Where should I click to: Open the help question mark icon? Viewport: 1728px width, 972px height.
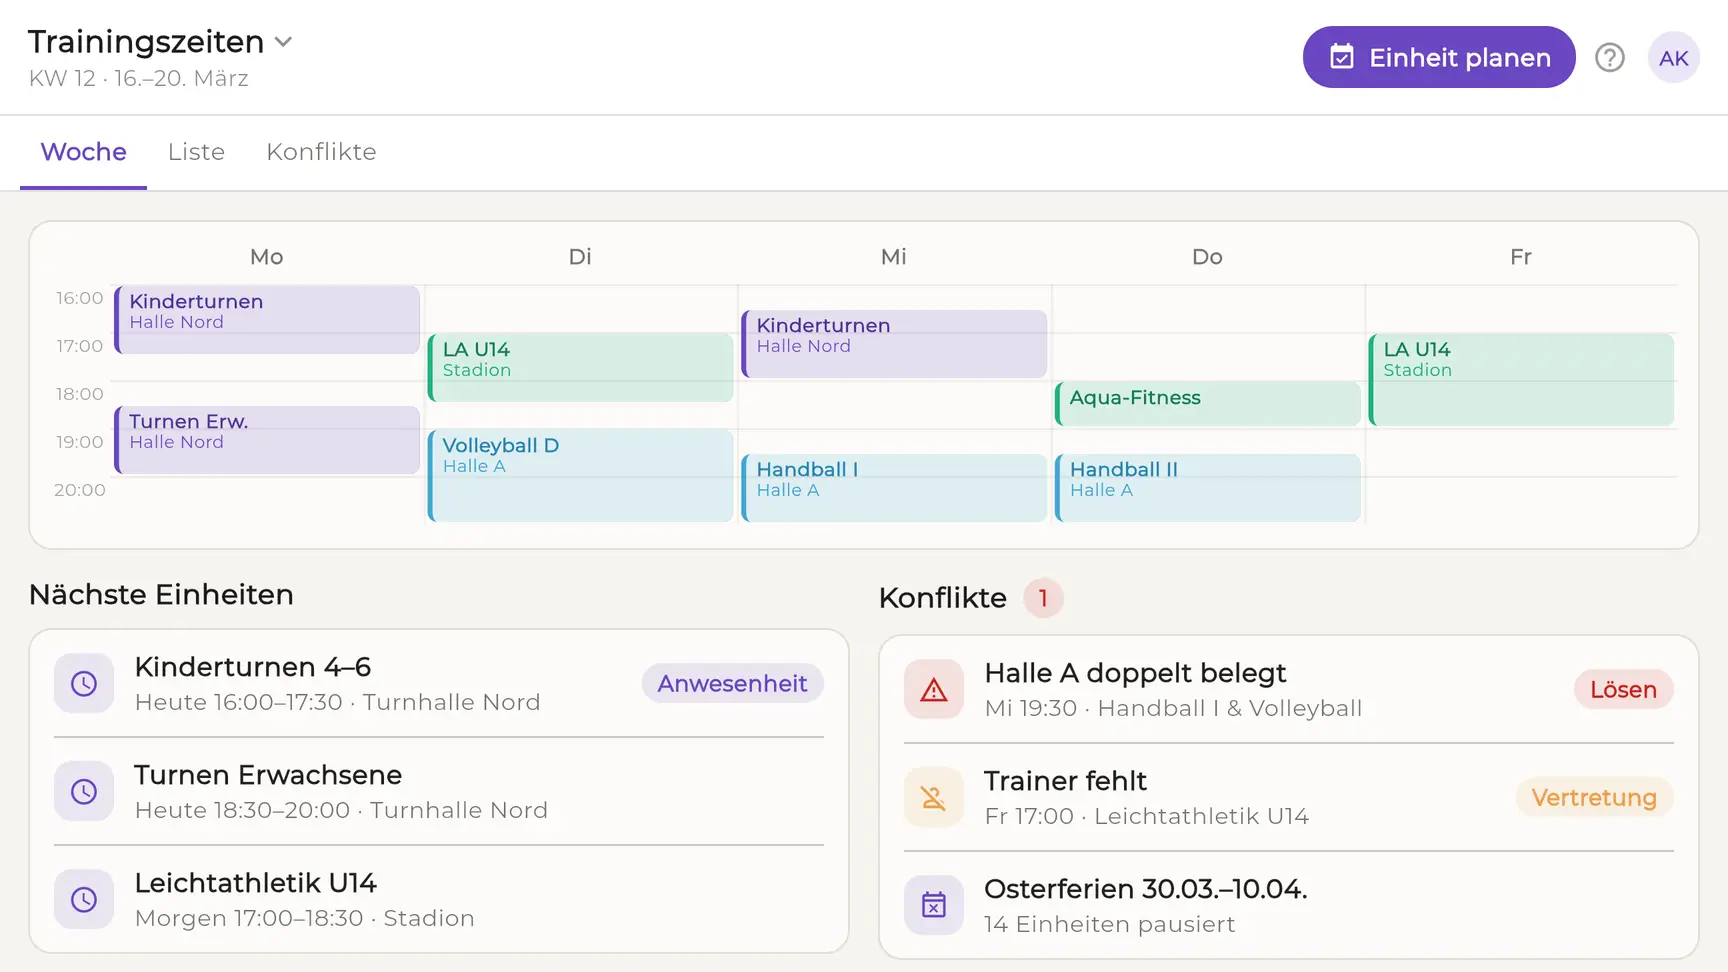click(1610, 58)
